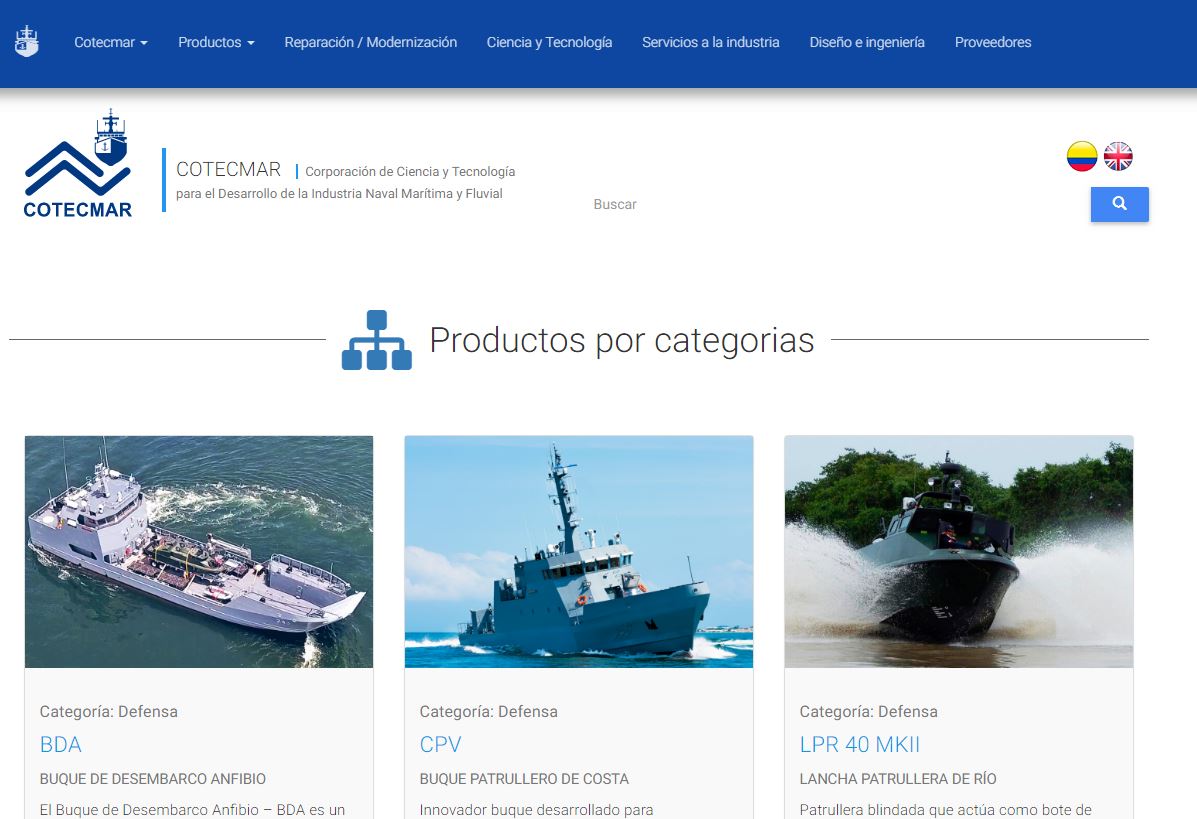Click the small ship logo in navbar
This screenshot has width=1197, height=819.
tap(26, 42)
